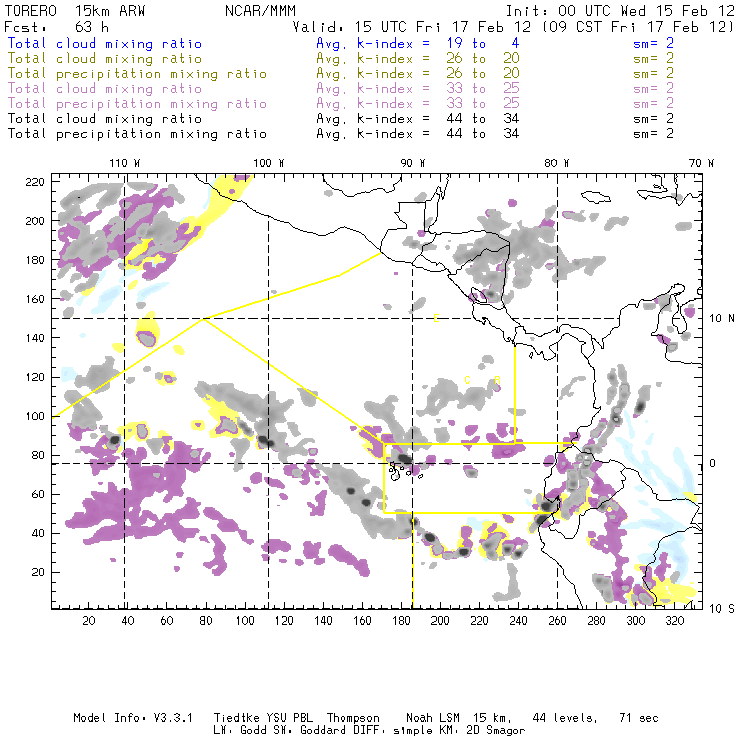Click 'Tiedtke' in the model info footer
The image size is (740, 740).
[x=237, y=718]
